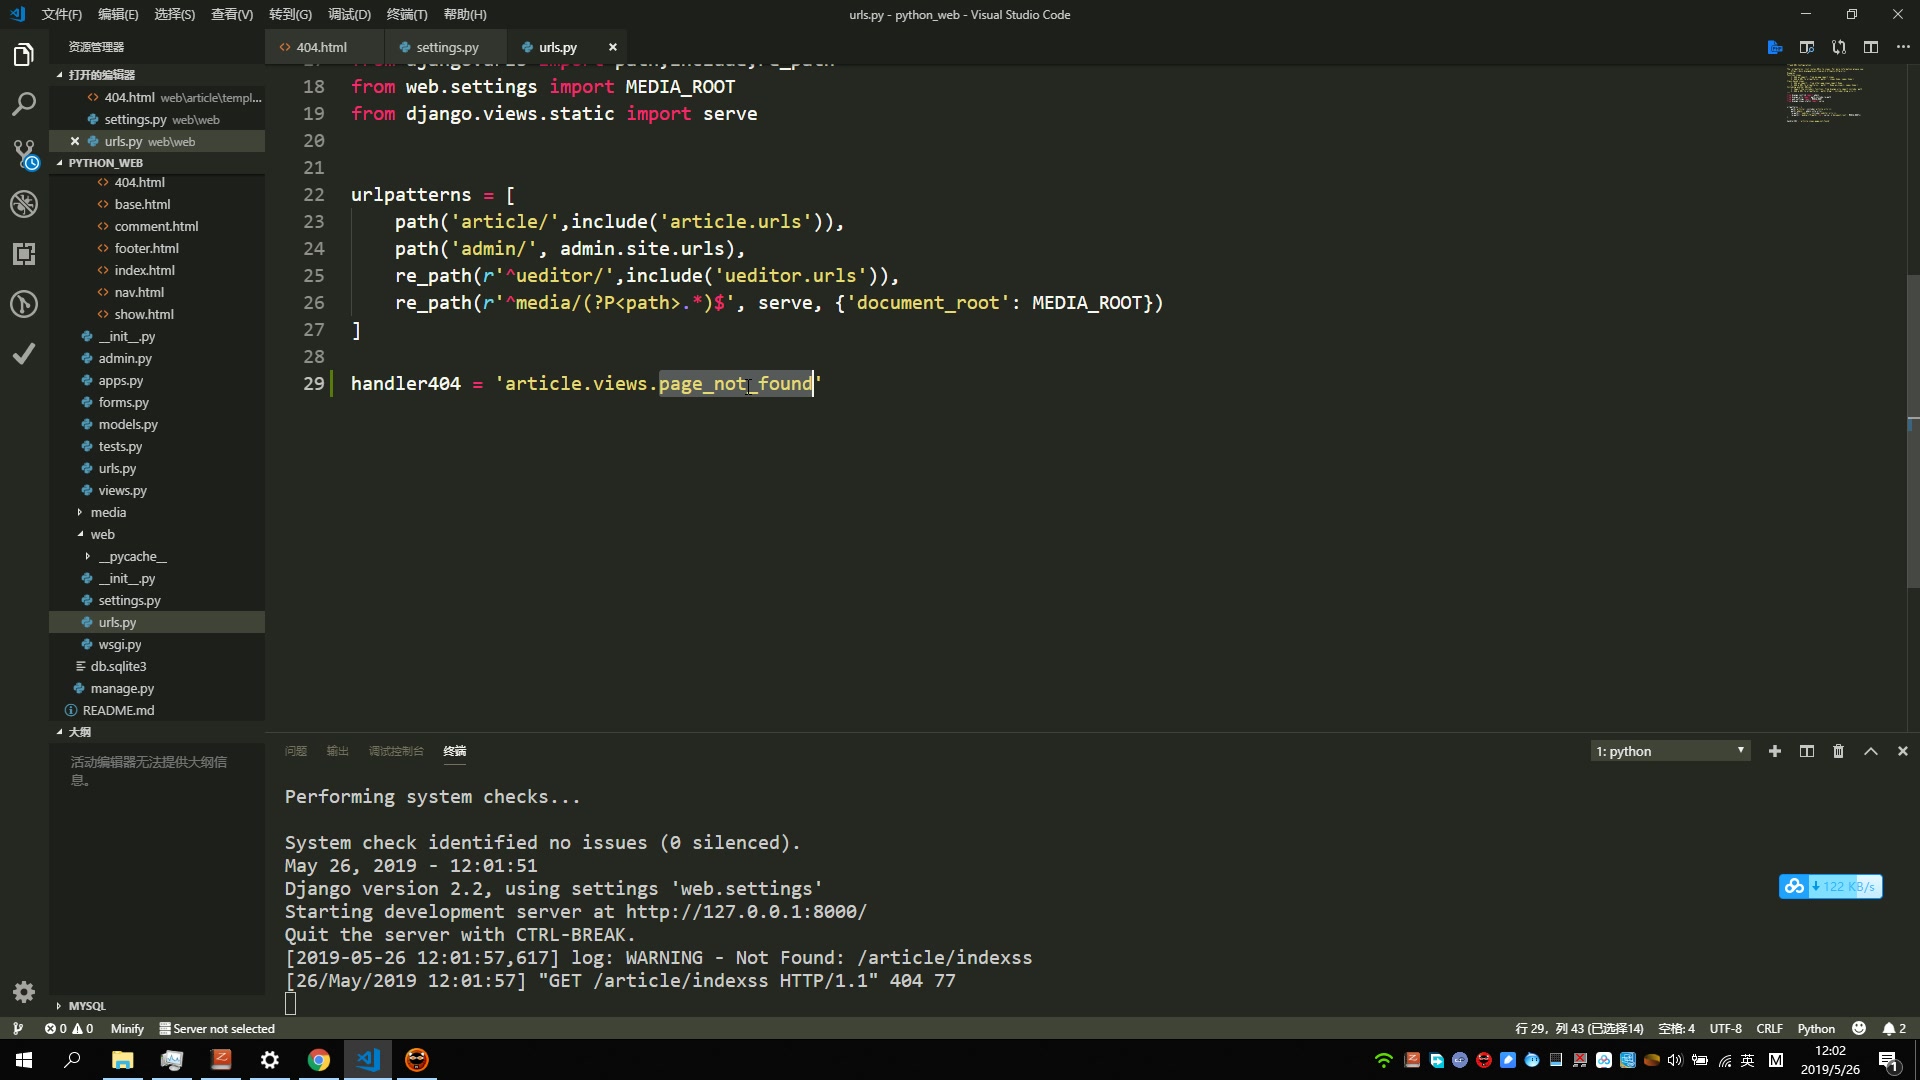The height and width of the screenshot is (1080, 1920).
Task: Maximize terminal panel with up chevron
Action: coord(1871,751)
